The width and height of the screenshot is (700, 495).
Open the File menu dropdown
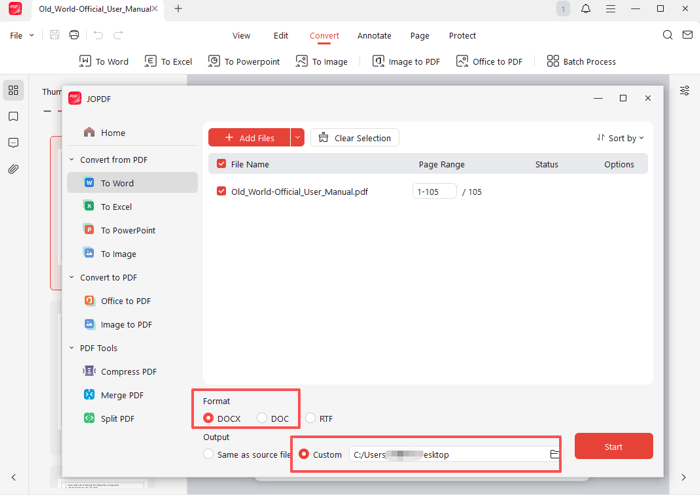tap(21, 35)
